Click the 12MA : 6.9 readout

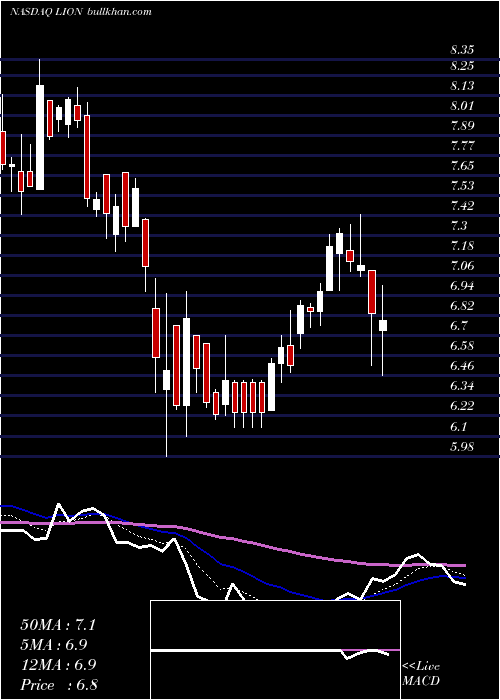58,665
